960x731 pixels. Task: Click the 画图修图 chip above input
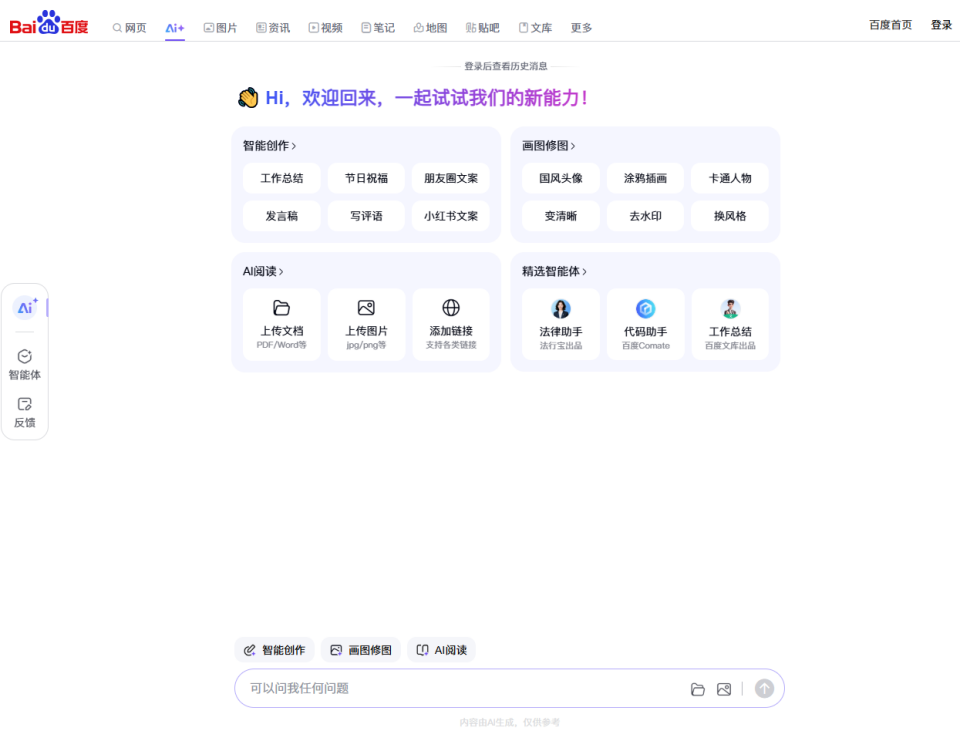click(361, 650)
